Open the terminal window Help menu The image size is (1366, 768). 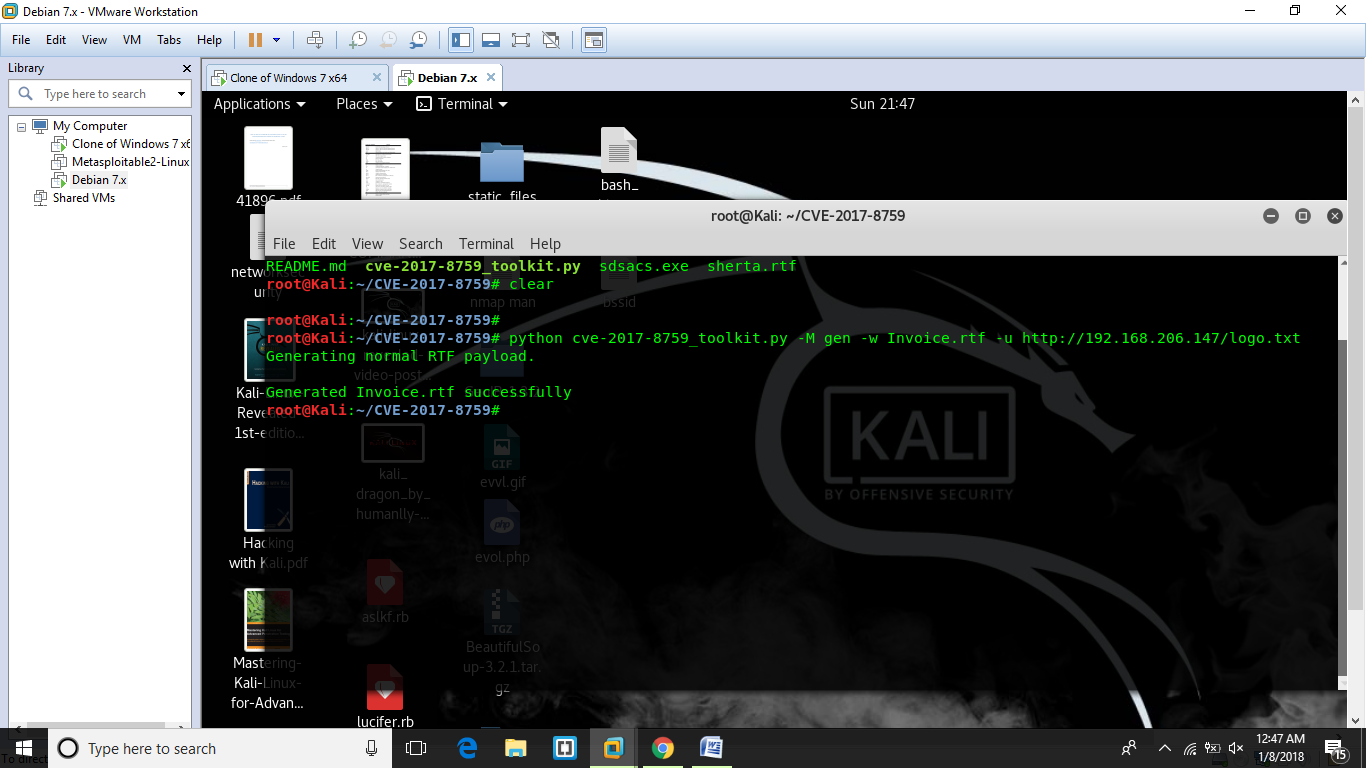coord(545,244)
